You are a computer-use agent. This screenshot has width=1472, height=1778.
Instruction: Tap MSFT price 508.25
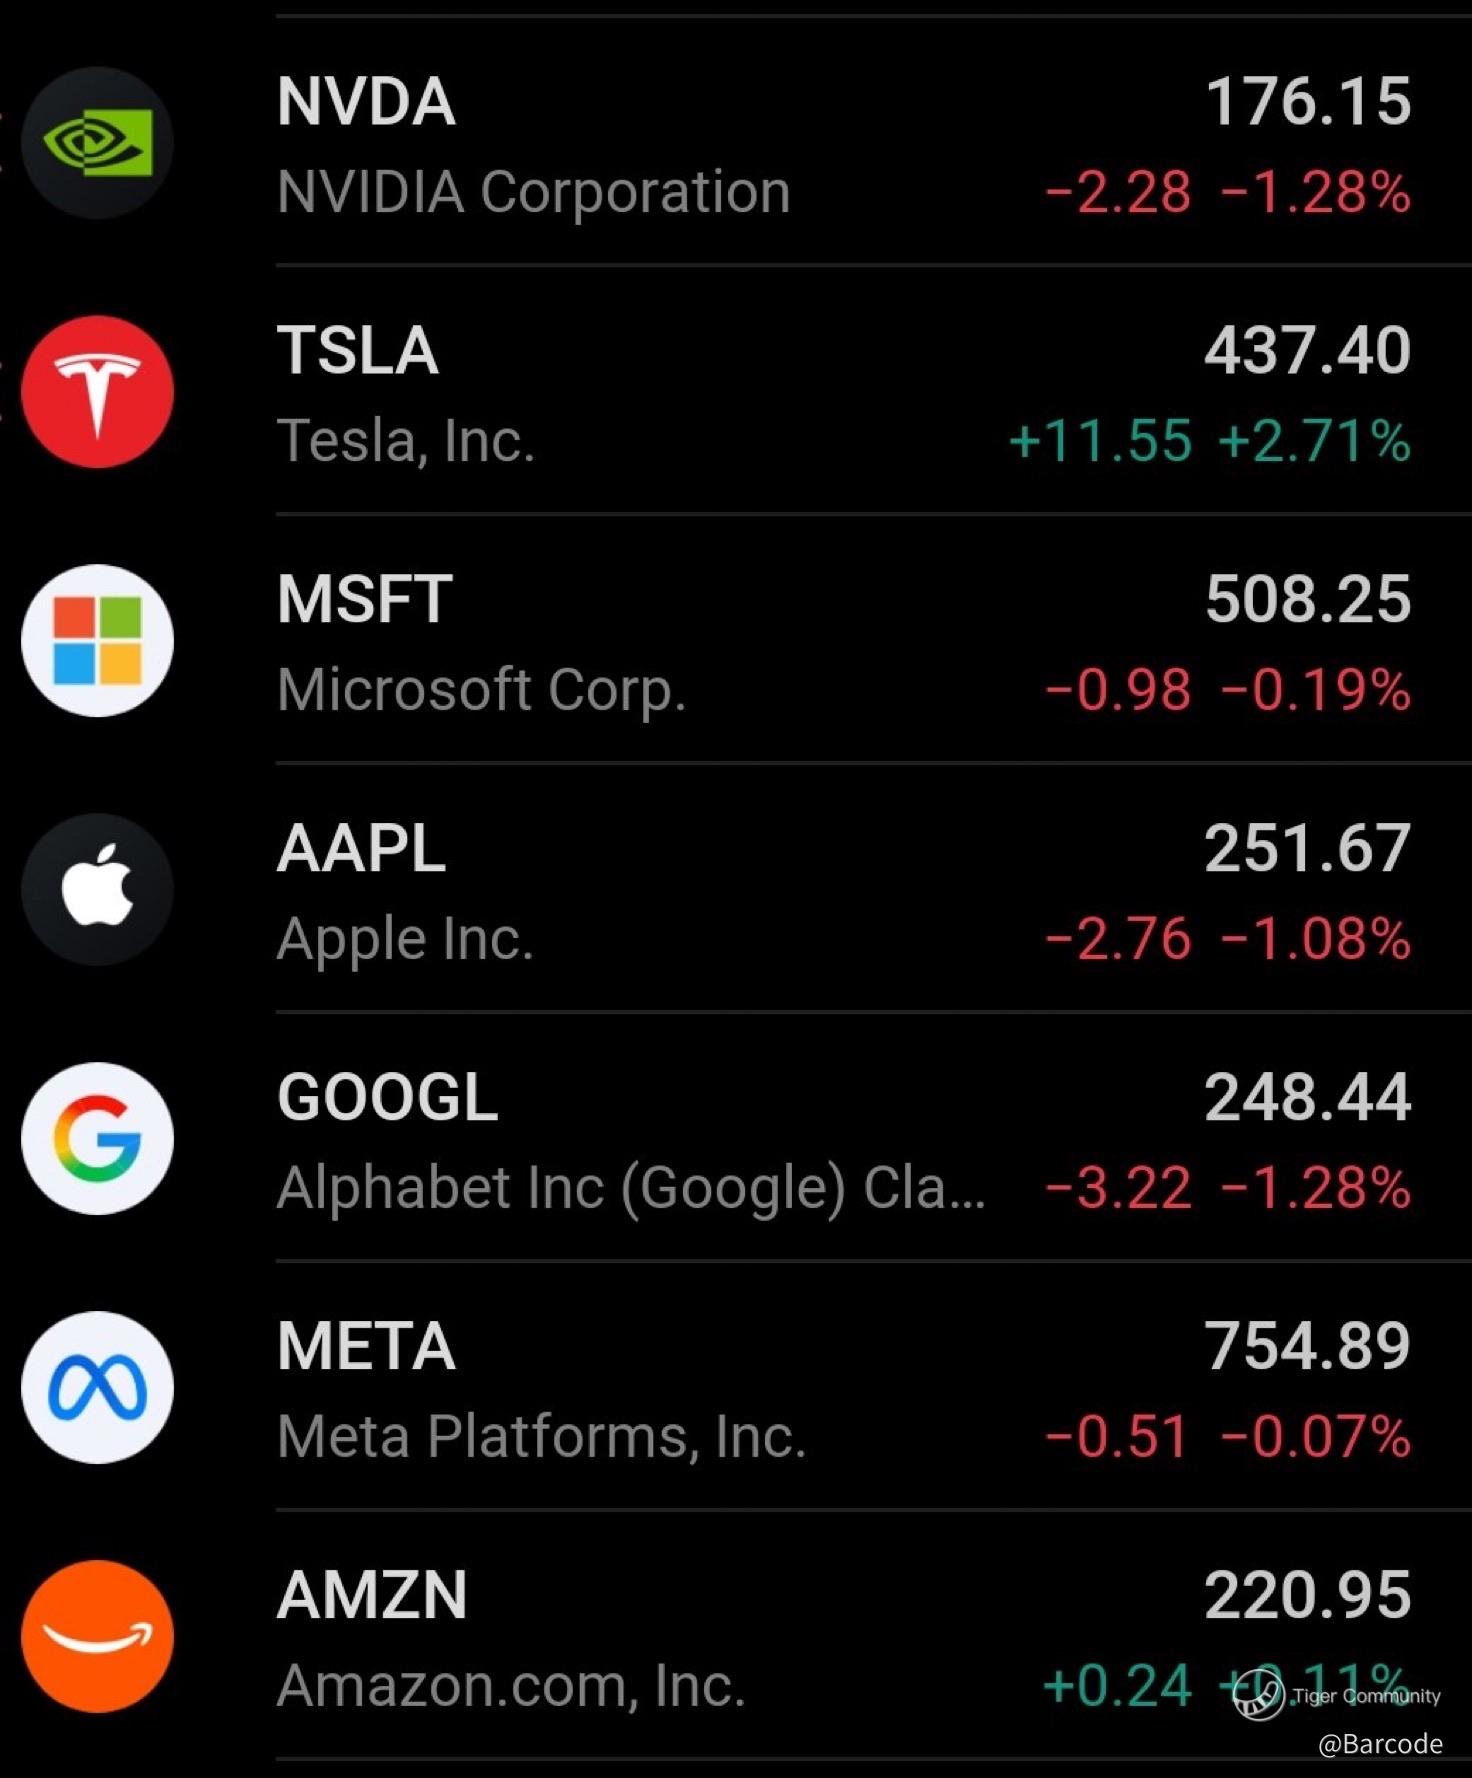point(1308,600)
